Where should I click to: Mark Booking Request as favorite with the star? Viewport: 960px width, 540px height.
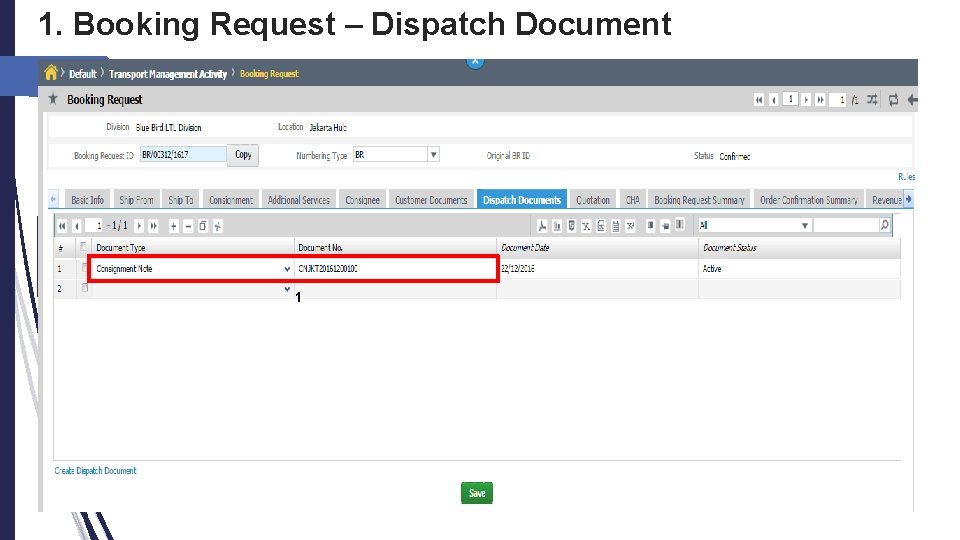[53, 99]
